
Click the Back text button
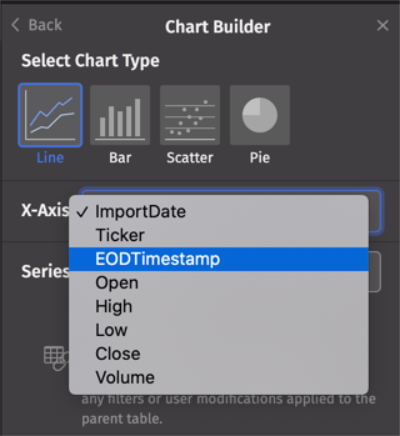[x=45, y=25]
